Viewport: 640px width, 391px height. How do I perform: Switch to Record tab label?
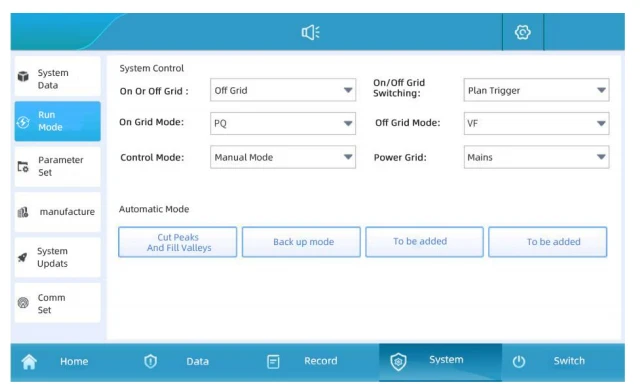pos(321,361)
